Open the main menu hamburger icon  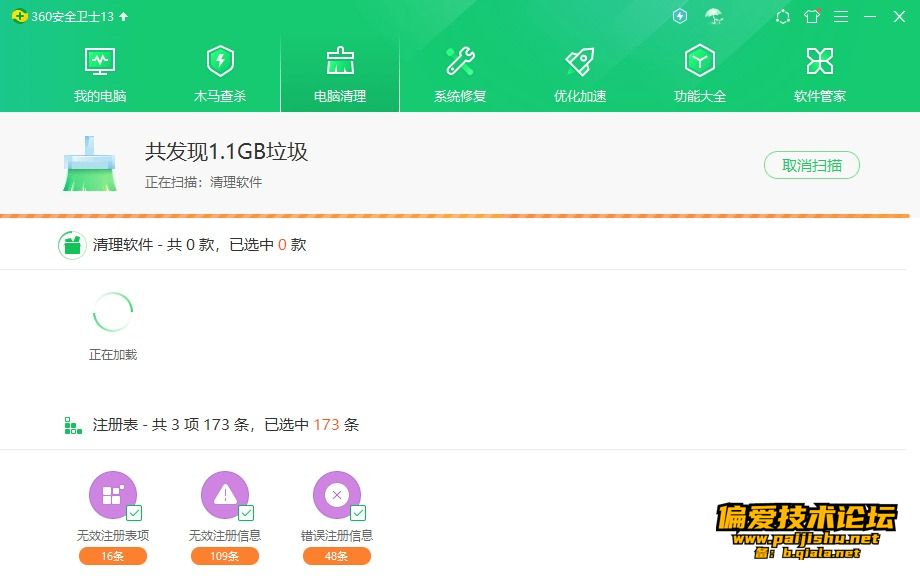(841, 17)
